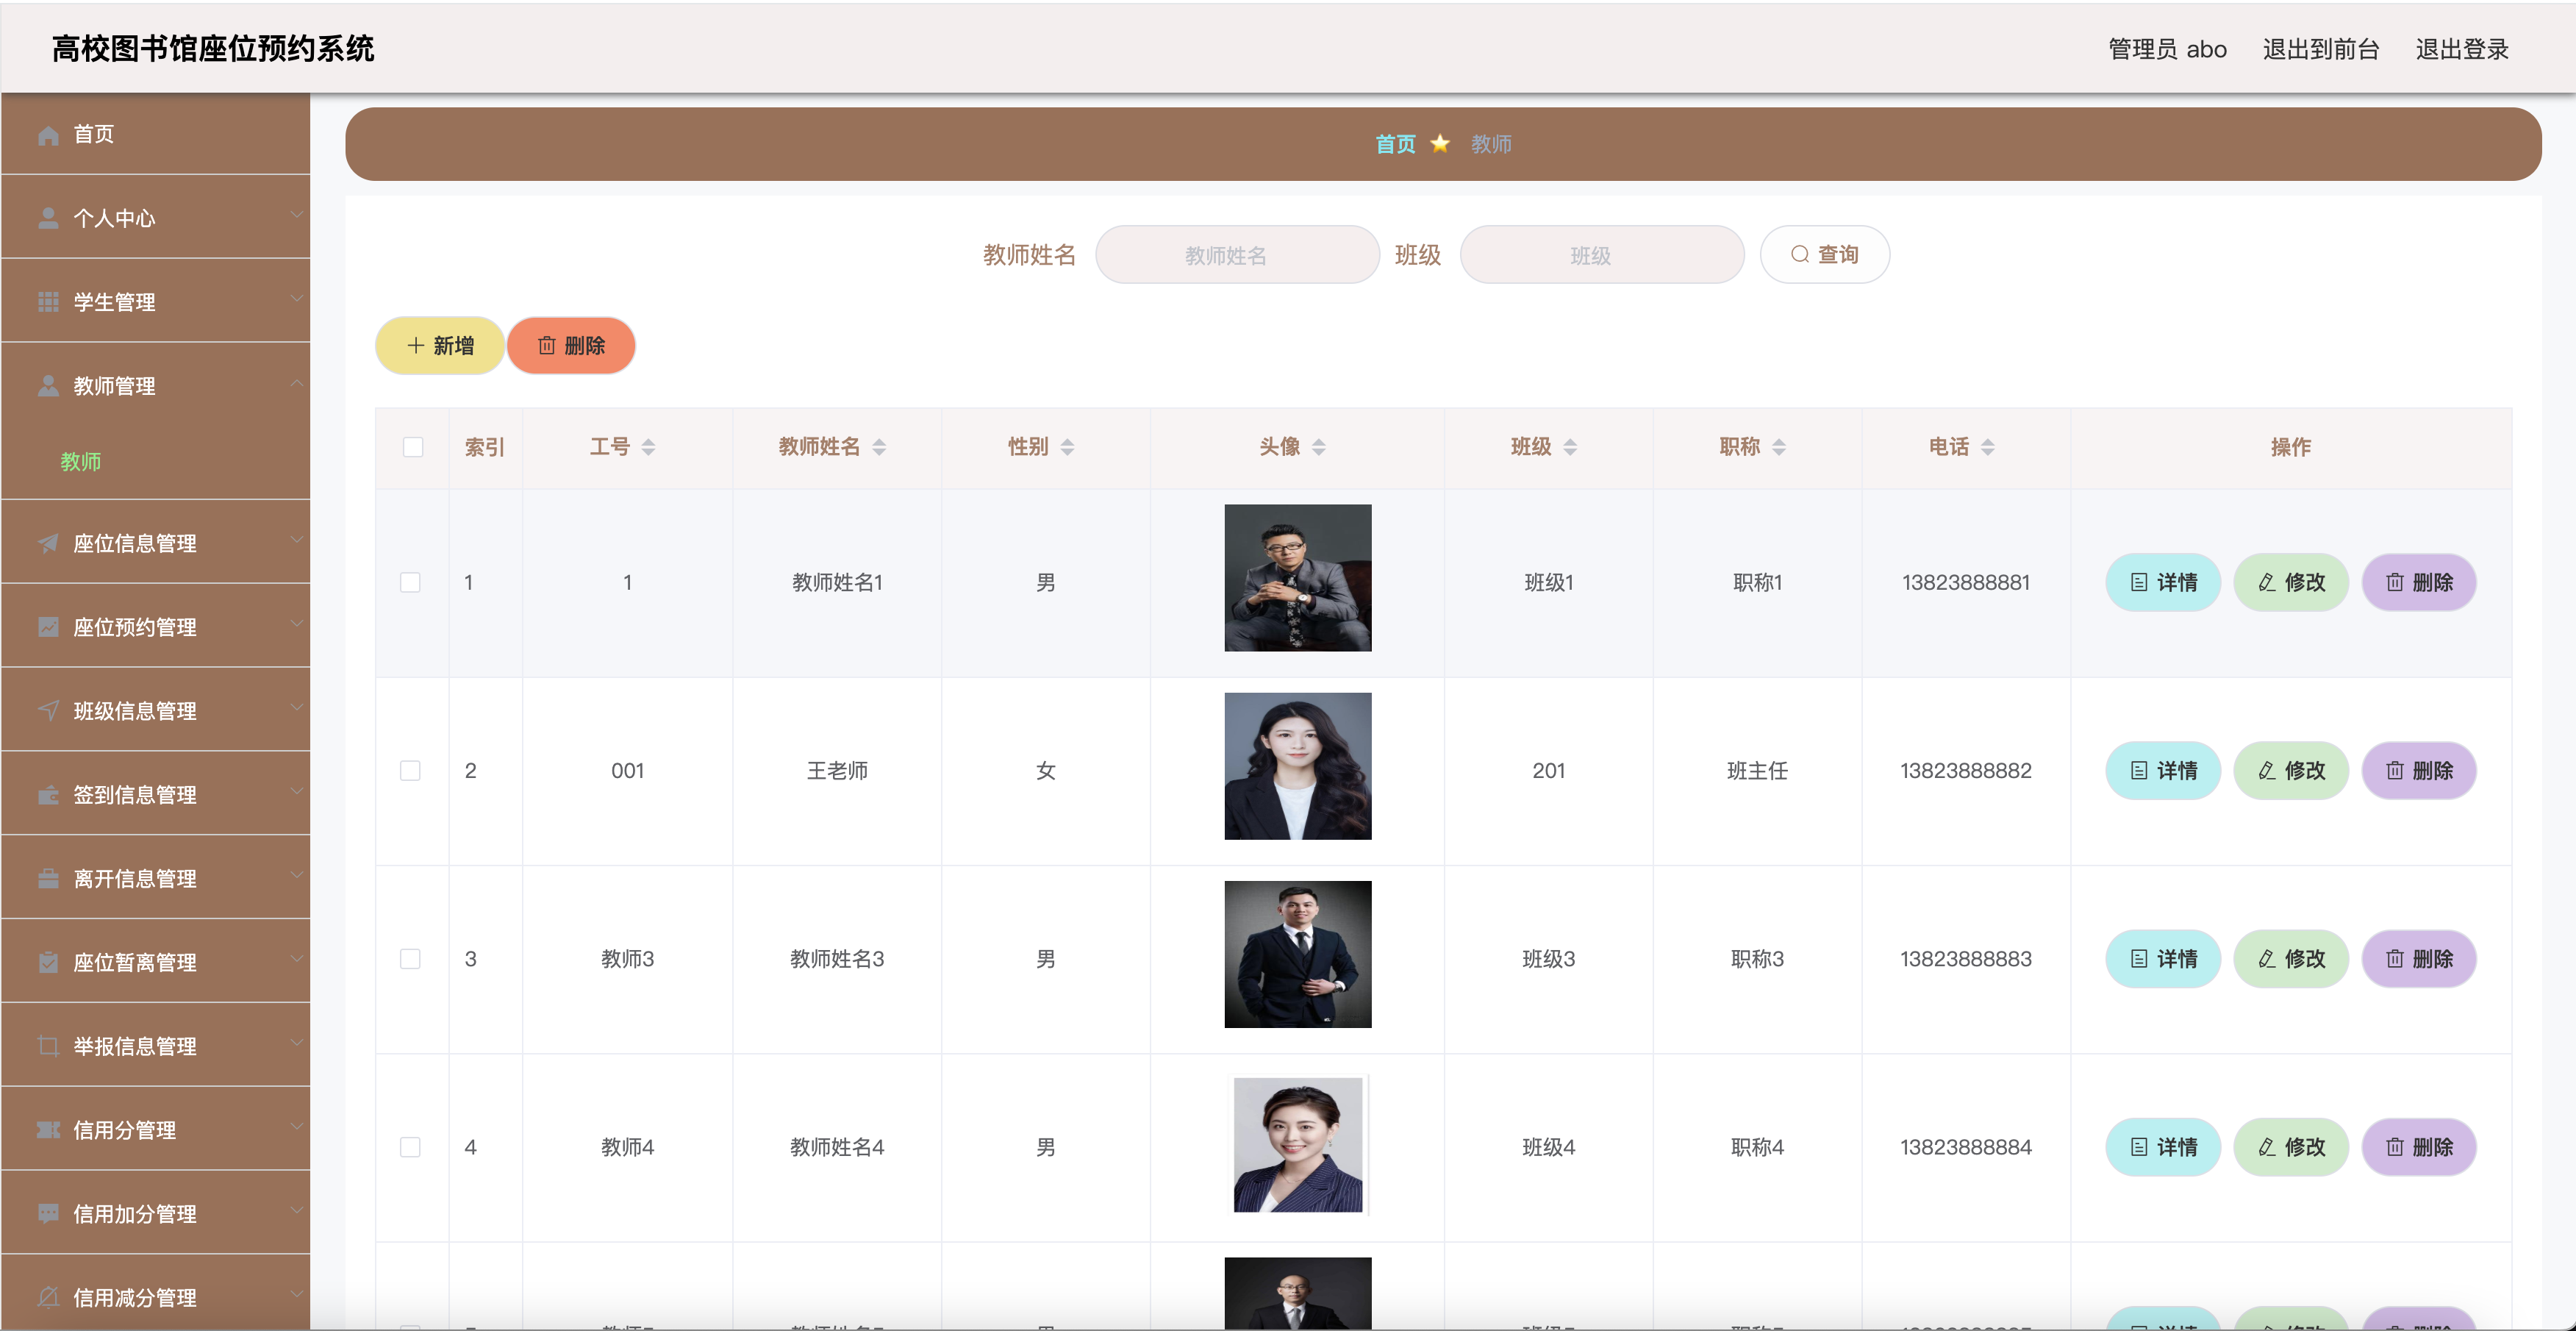2576x1331 pixels.
Task: Check the row for 教师姓名3
Action: pyautogui.click(x=410, y=959)
